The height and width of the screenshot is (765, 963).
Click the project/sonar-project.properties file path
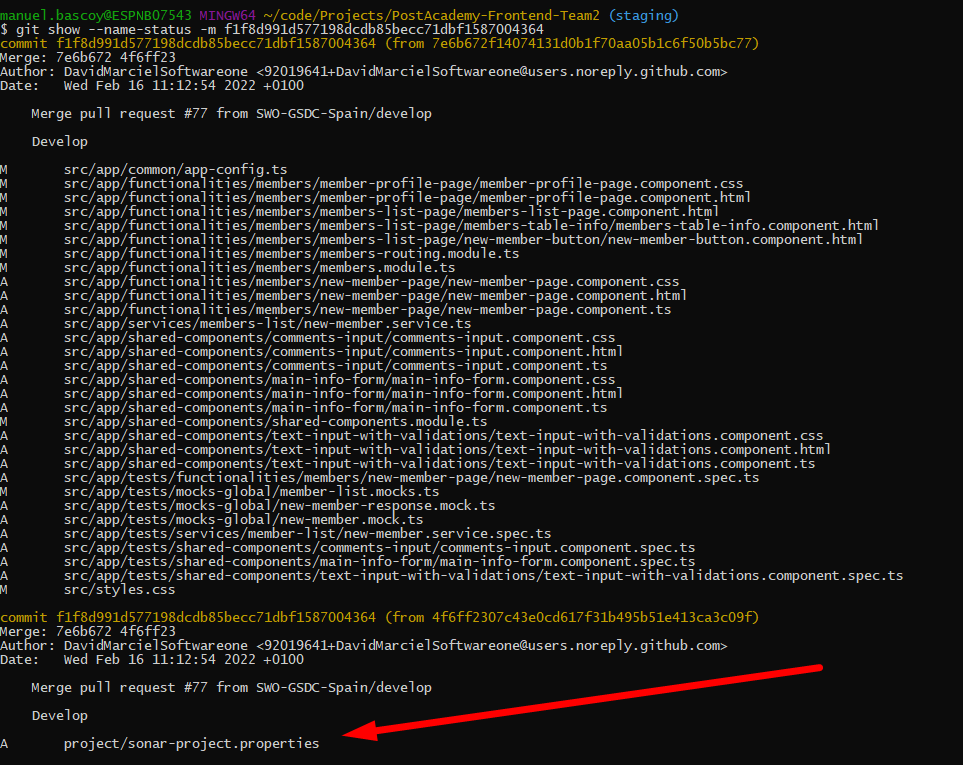pos(191,743)
